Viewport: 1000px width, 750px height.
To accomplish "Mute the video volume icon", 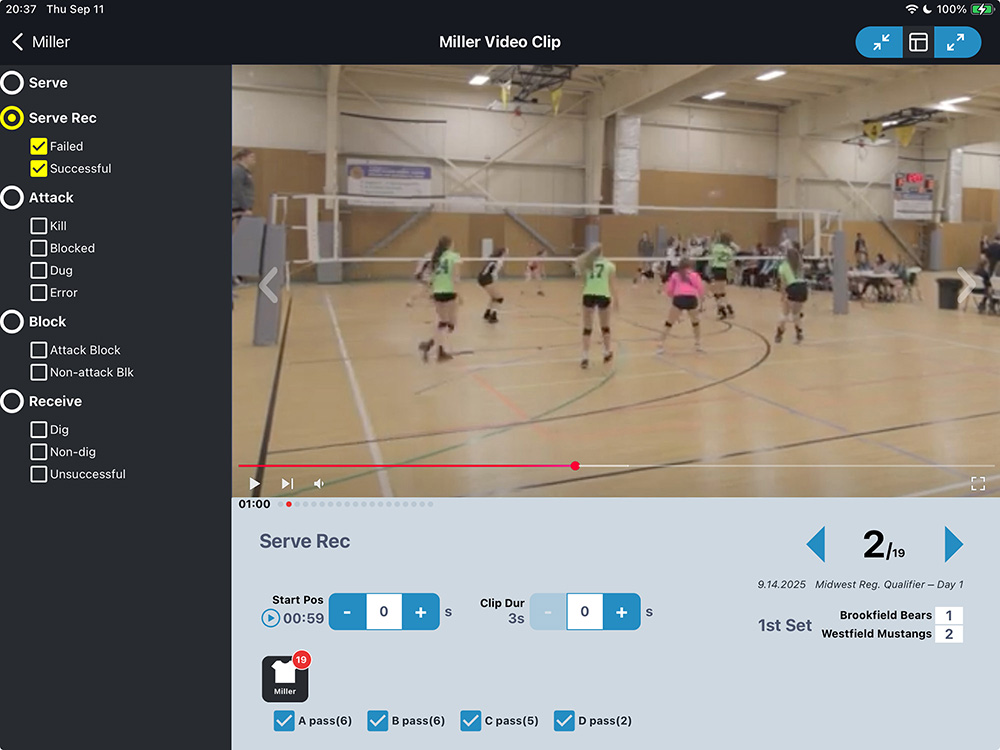I will [319, 484].
